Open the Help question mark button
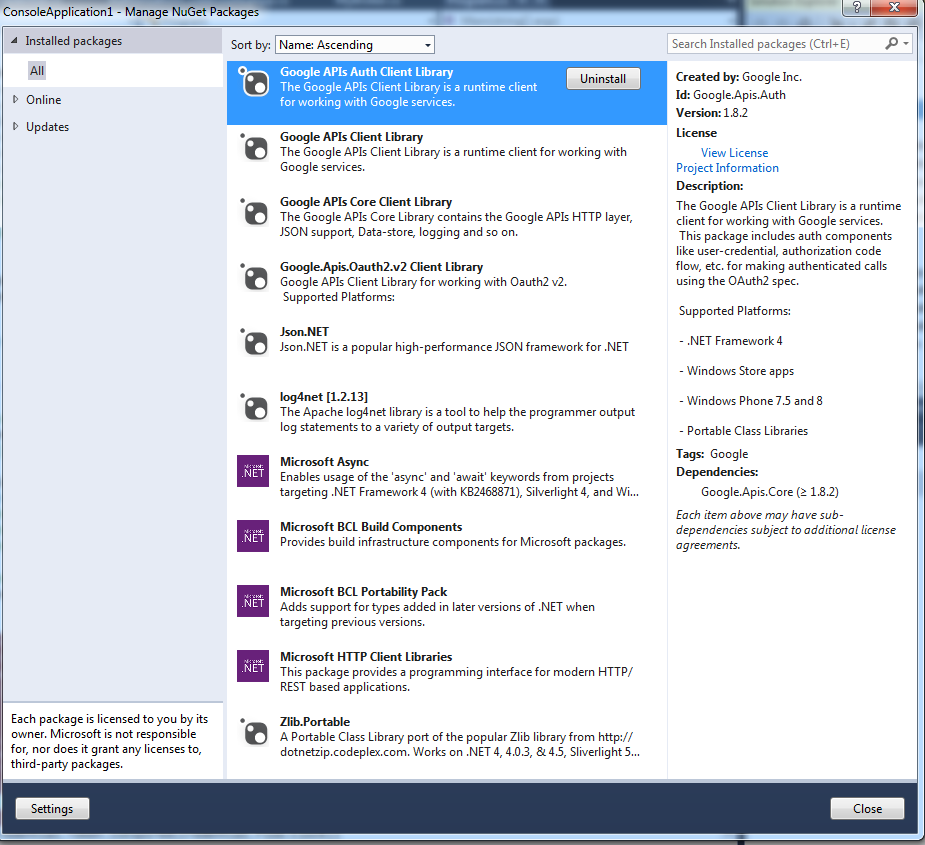 click(x=857, y=8)
